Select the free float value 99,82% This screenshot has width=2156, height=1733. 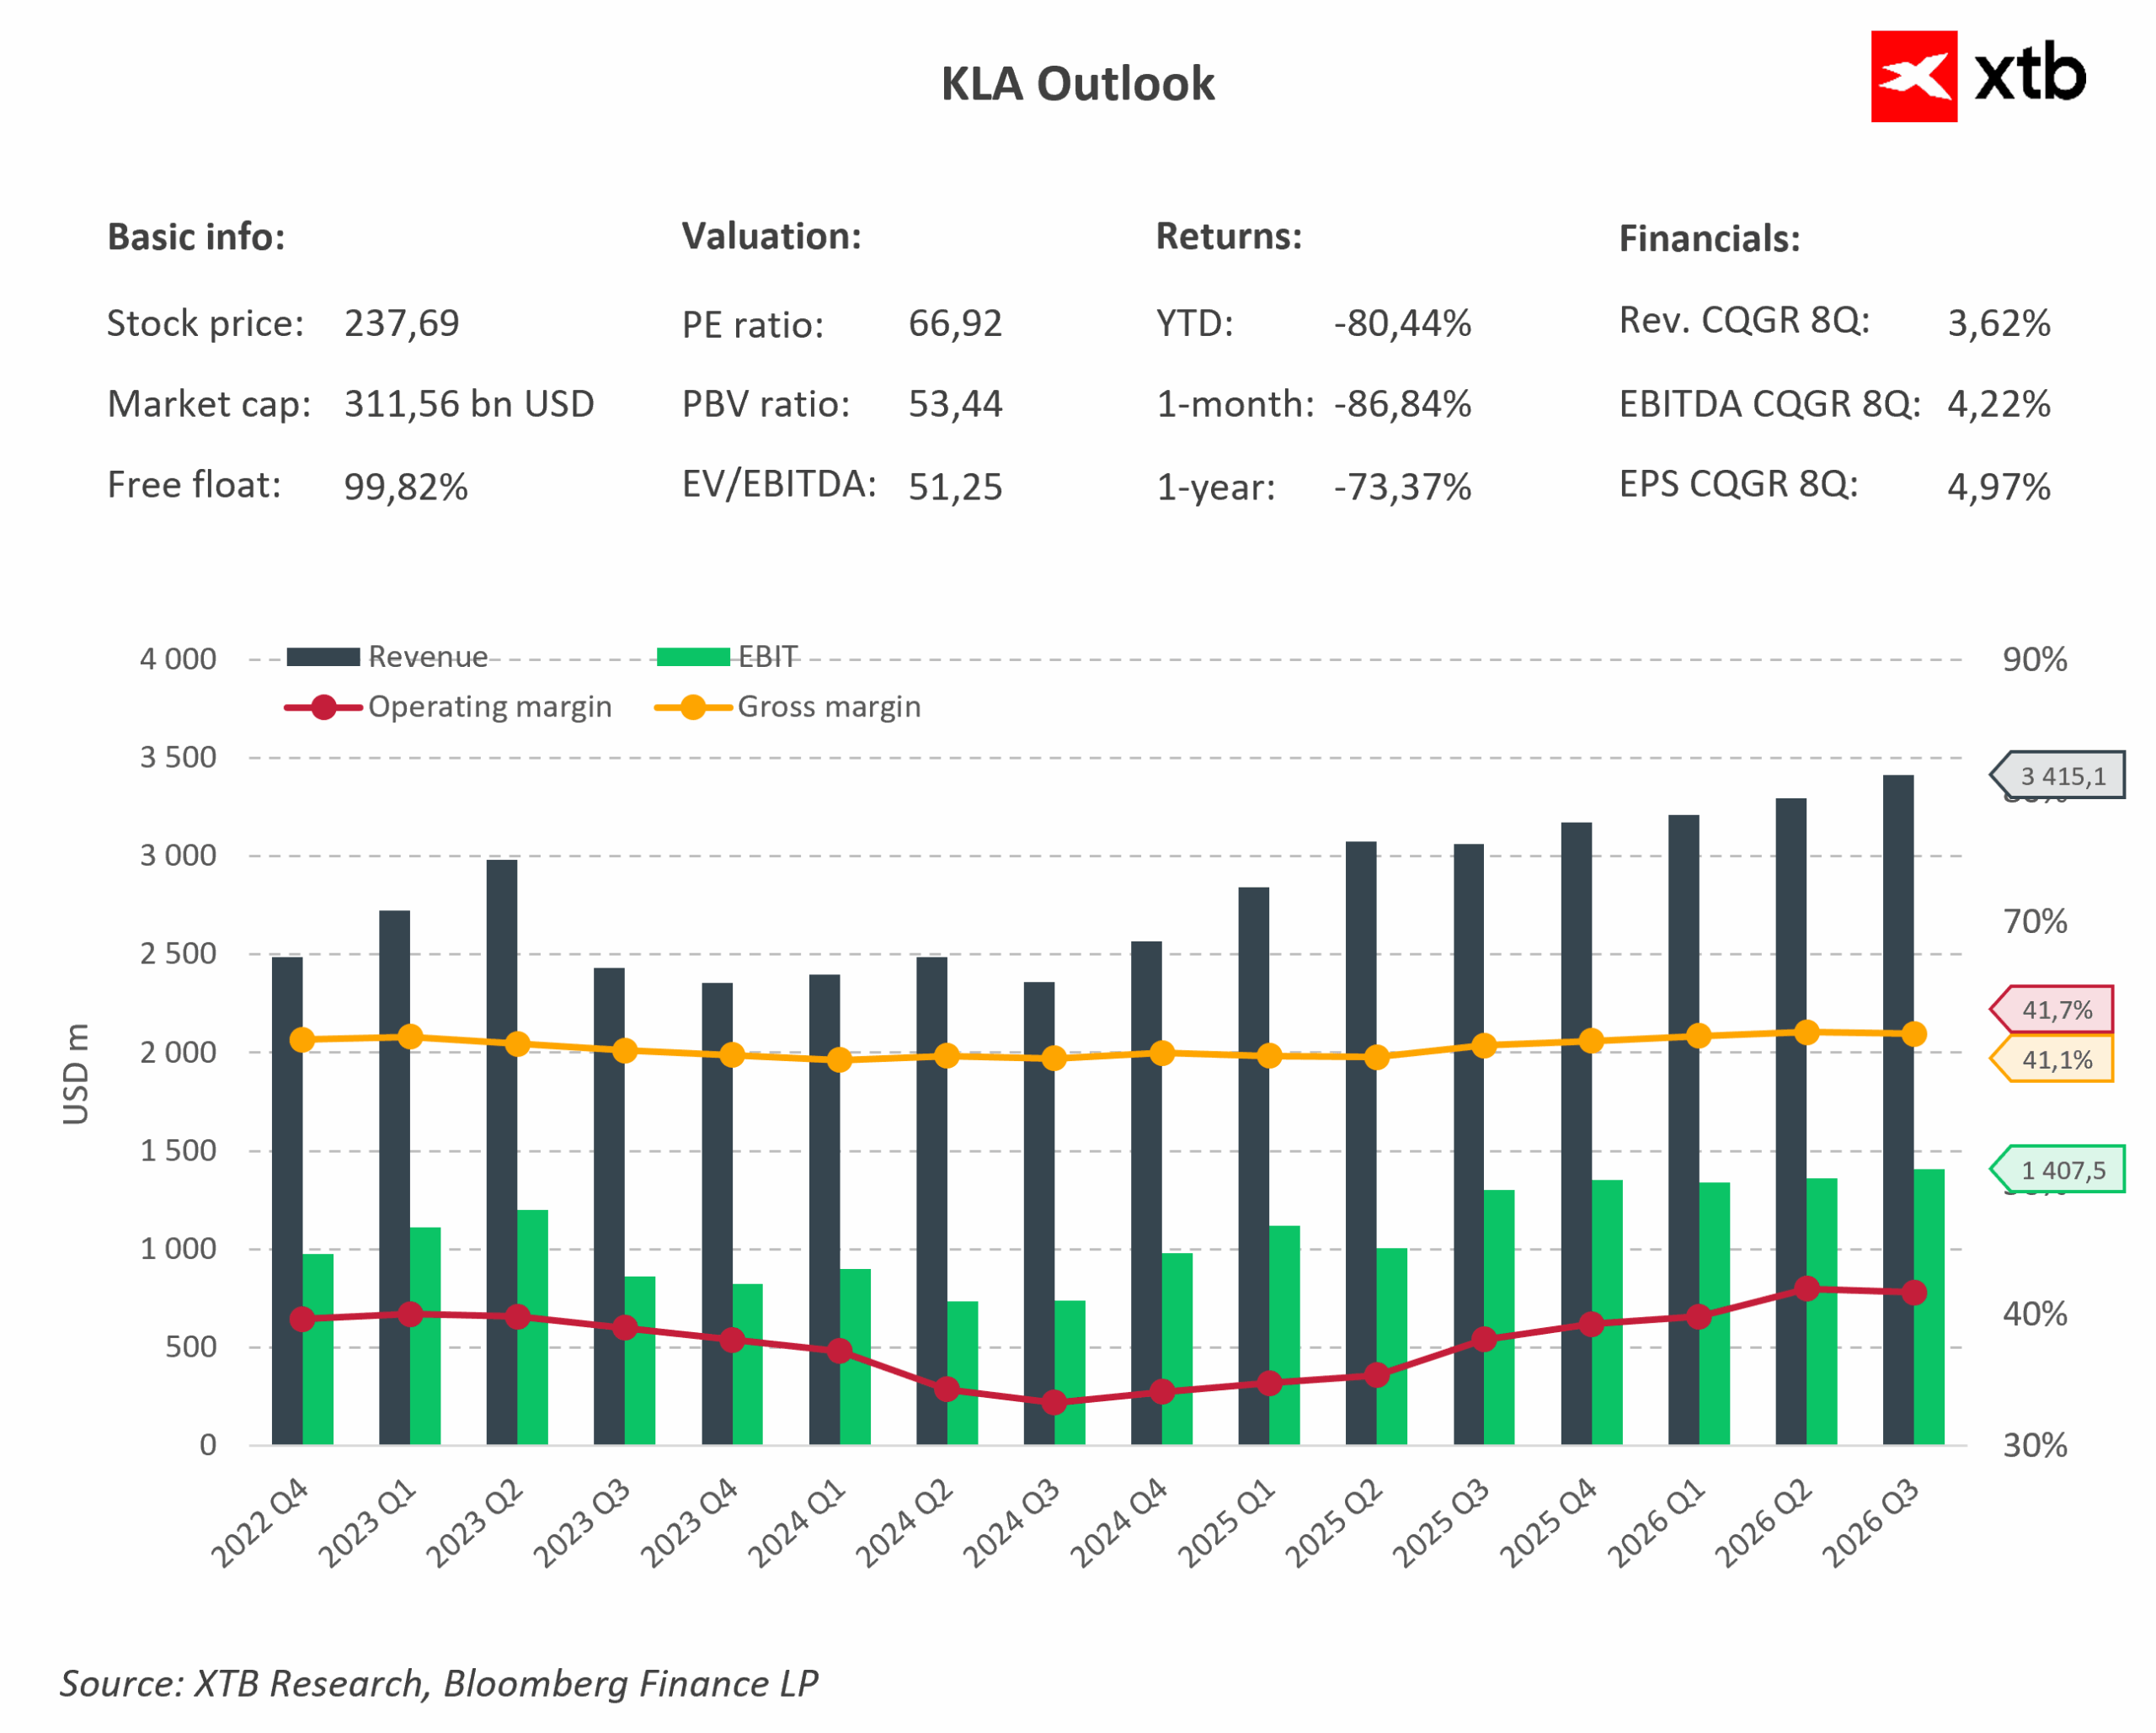[406, 487]
